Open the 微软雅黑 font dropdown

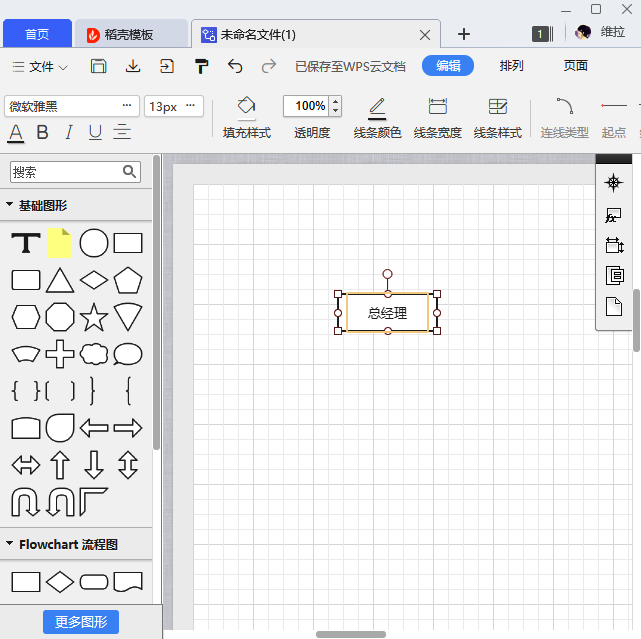[70, 106]
